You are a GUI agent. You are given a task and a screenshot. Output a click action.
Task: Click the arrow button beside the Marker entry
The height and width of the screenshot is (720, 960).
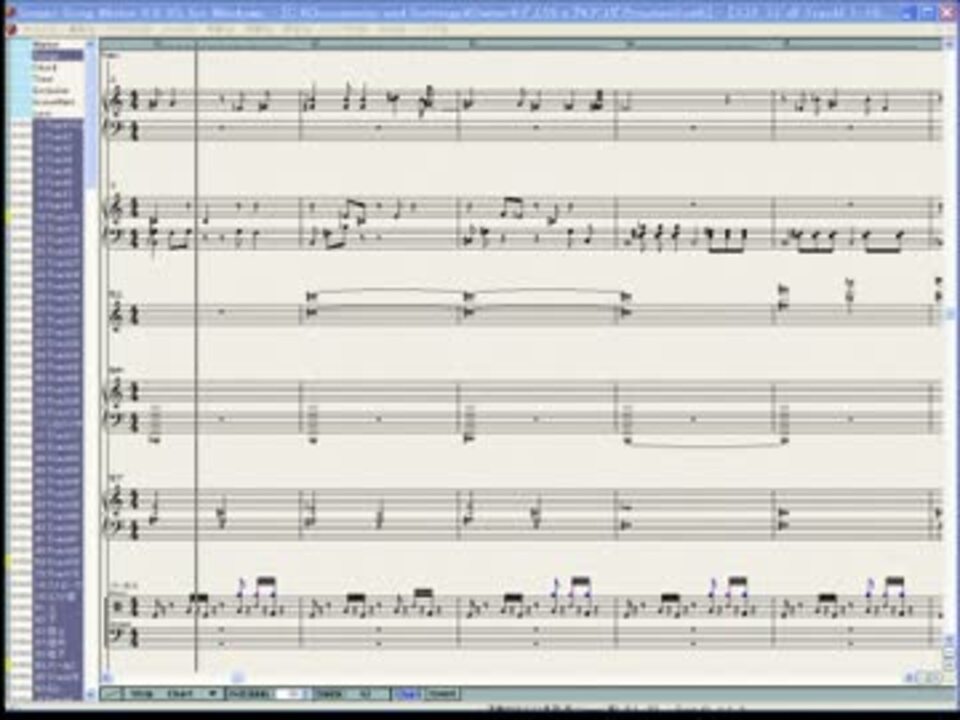(90, 45)
